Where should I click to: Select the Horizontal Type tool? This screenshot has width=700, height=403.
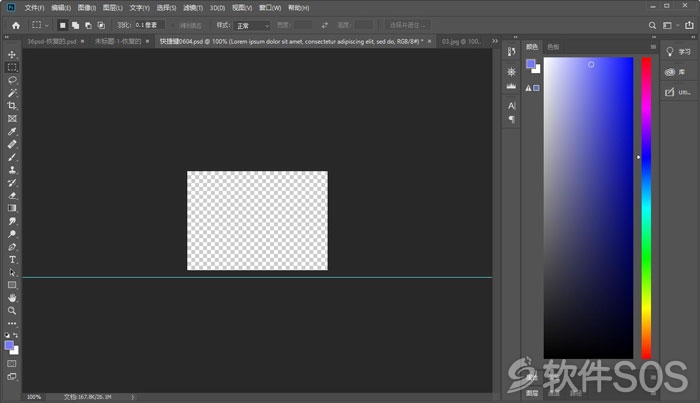[12, 260]
